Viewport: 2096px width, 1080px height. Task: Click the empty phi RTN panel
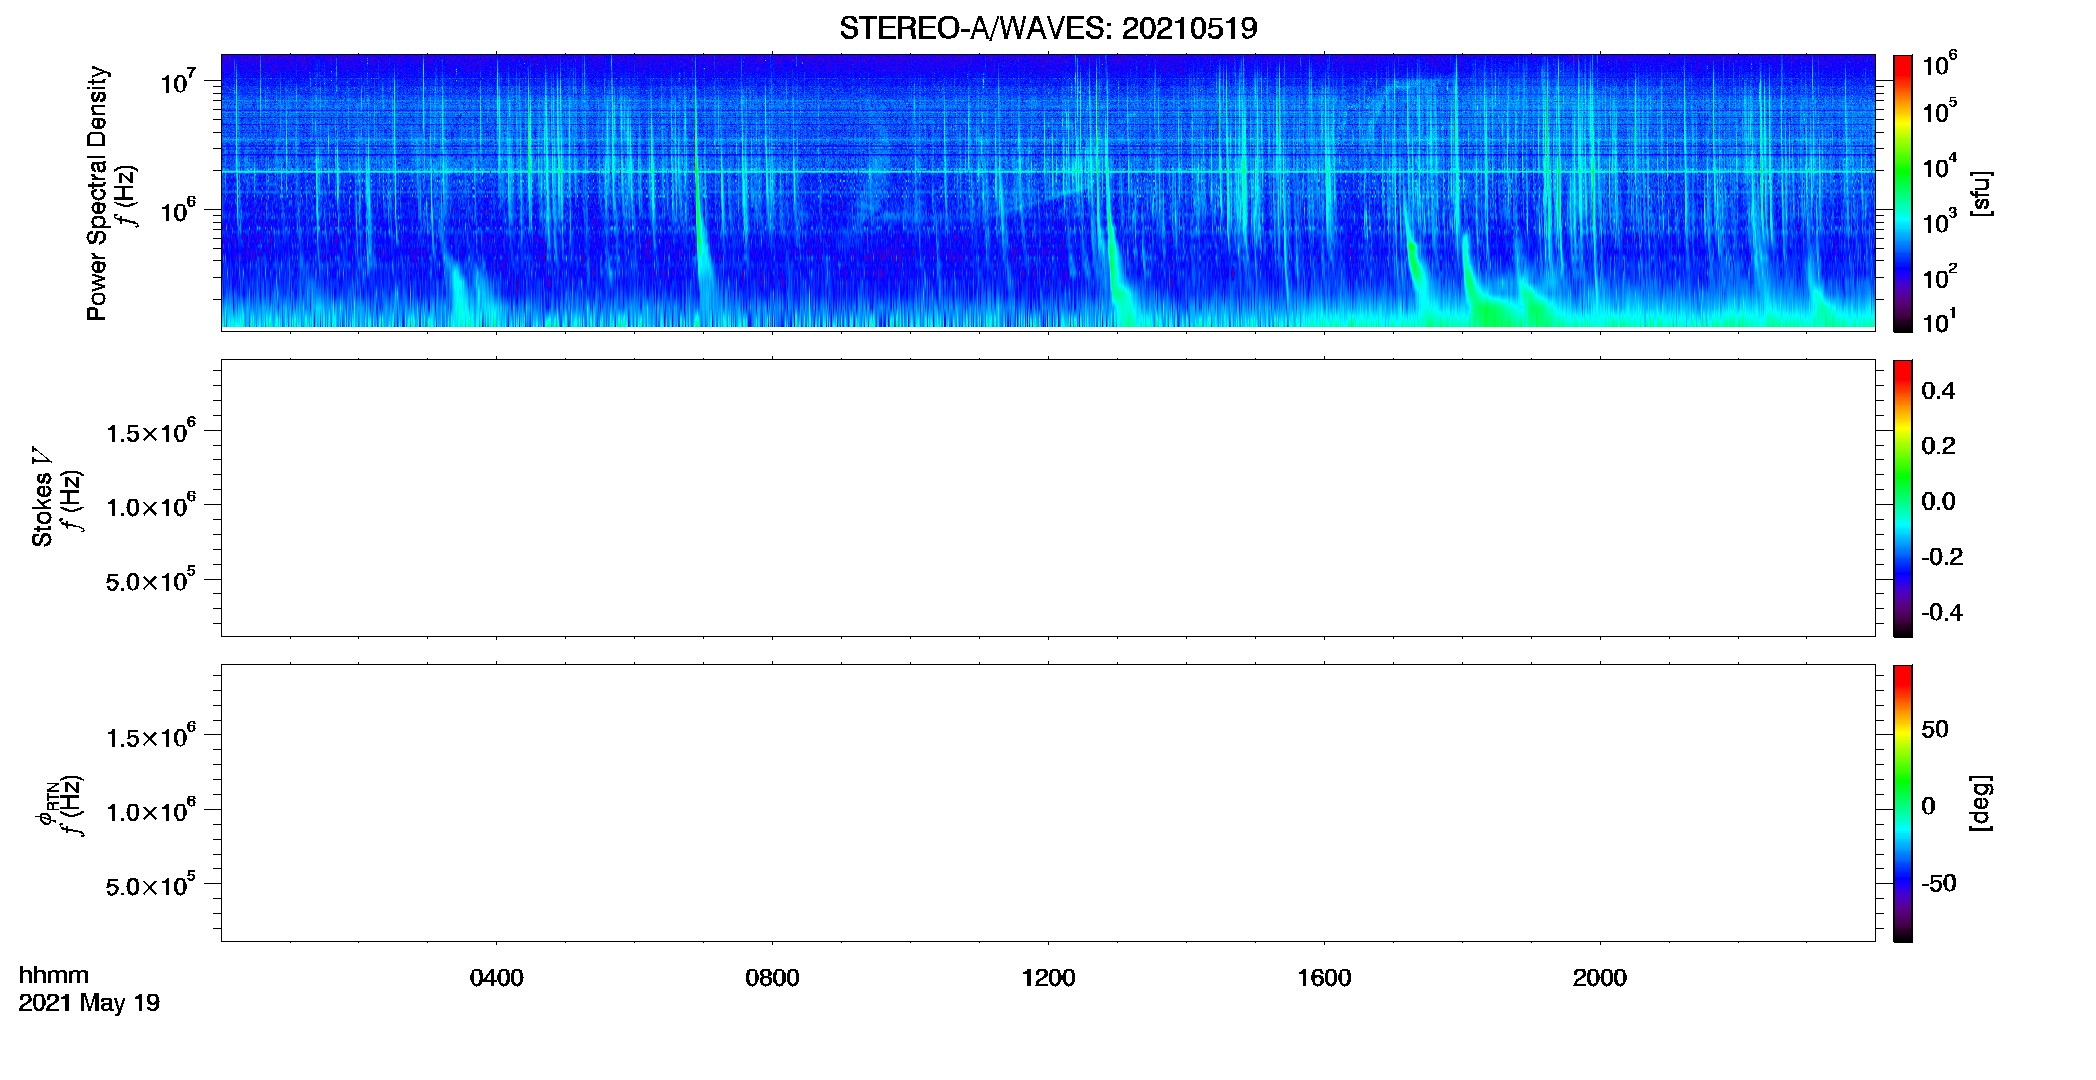[1048, 803]
